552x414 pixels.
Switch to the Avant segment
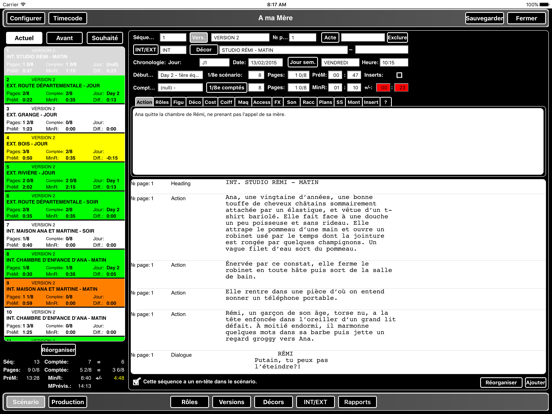coord(64,38)
